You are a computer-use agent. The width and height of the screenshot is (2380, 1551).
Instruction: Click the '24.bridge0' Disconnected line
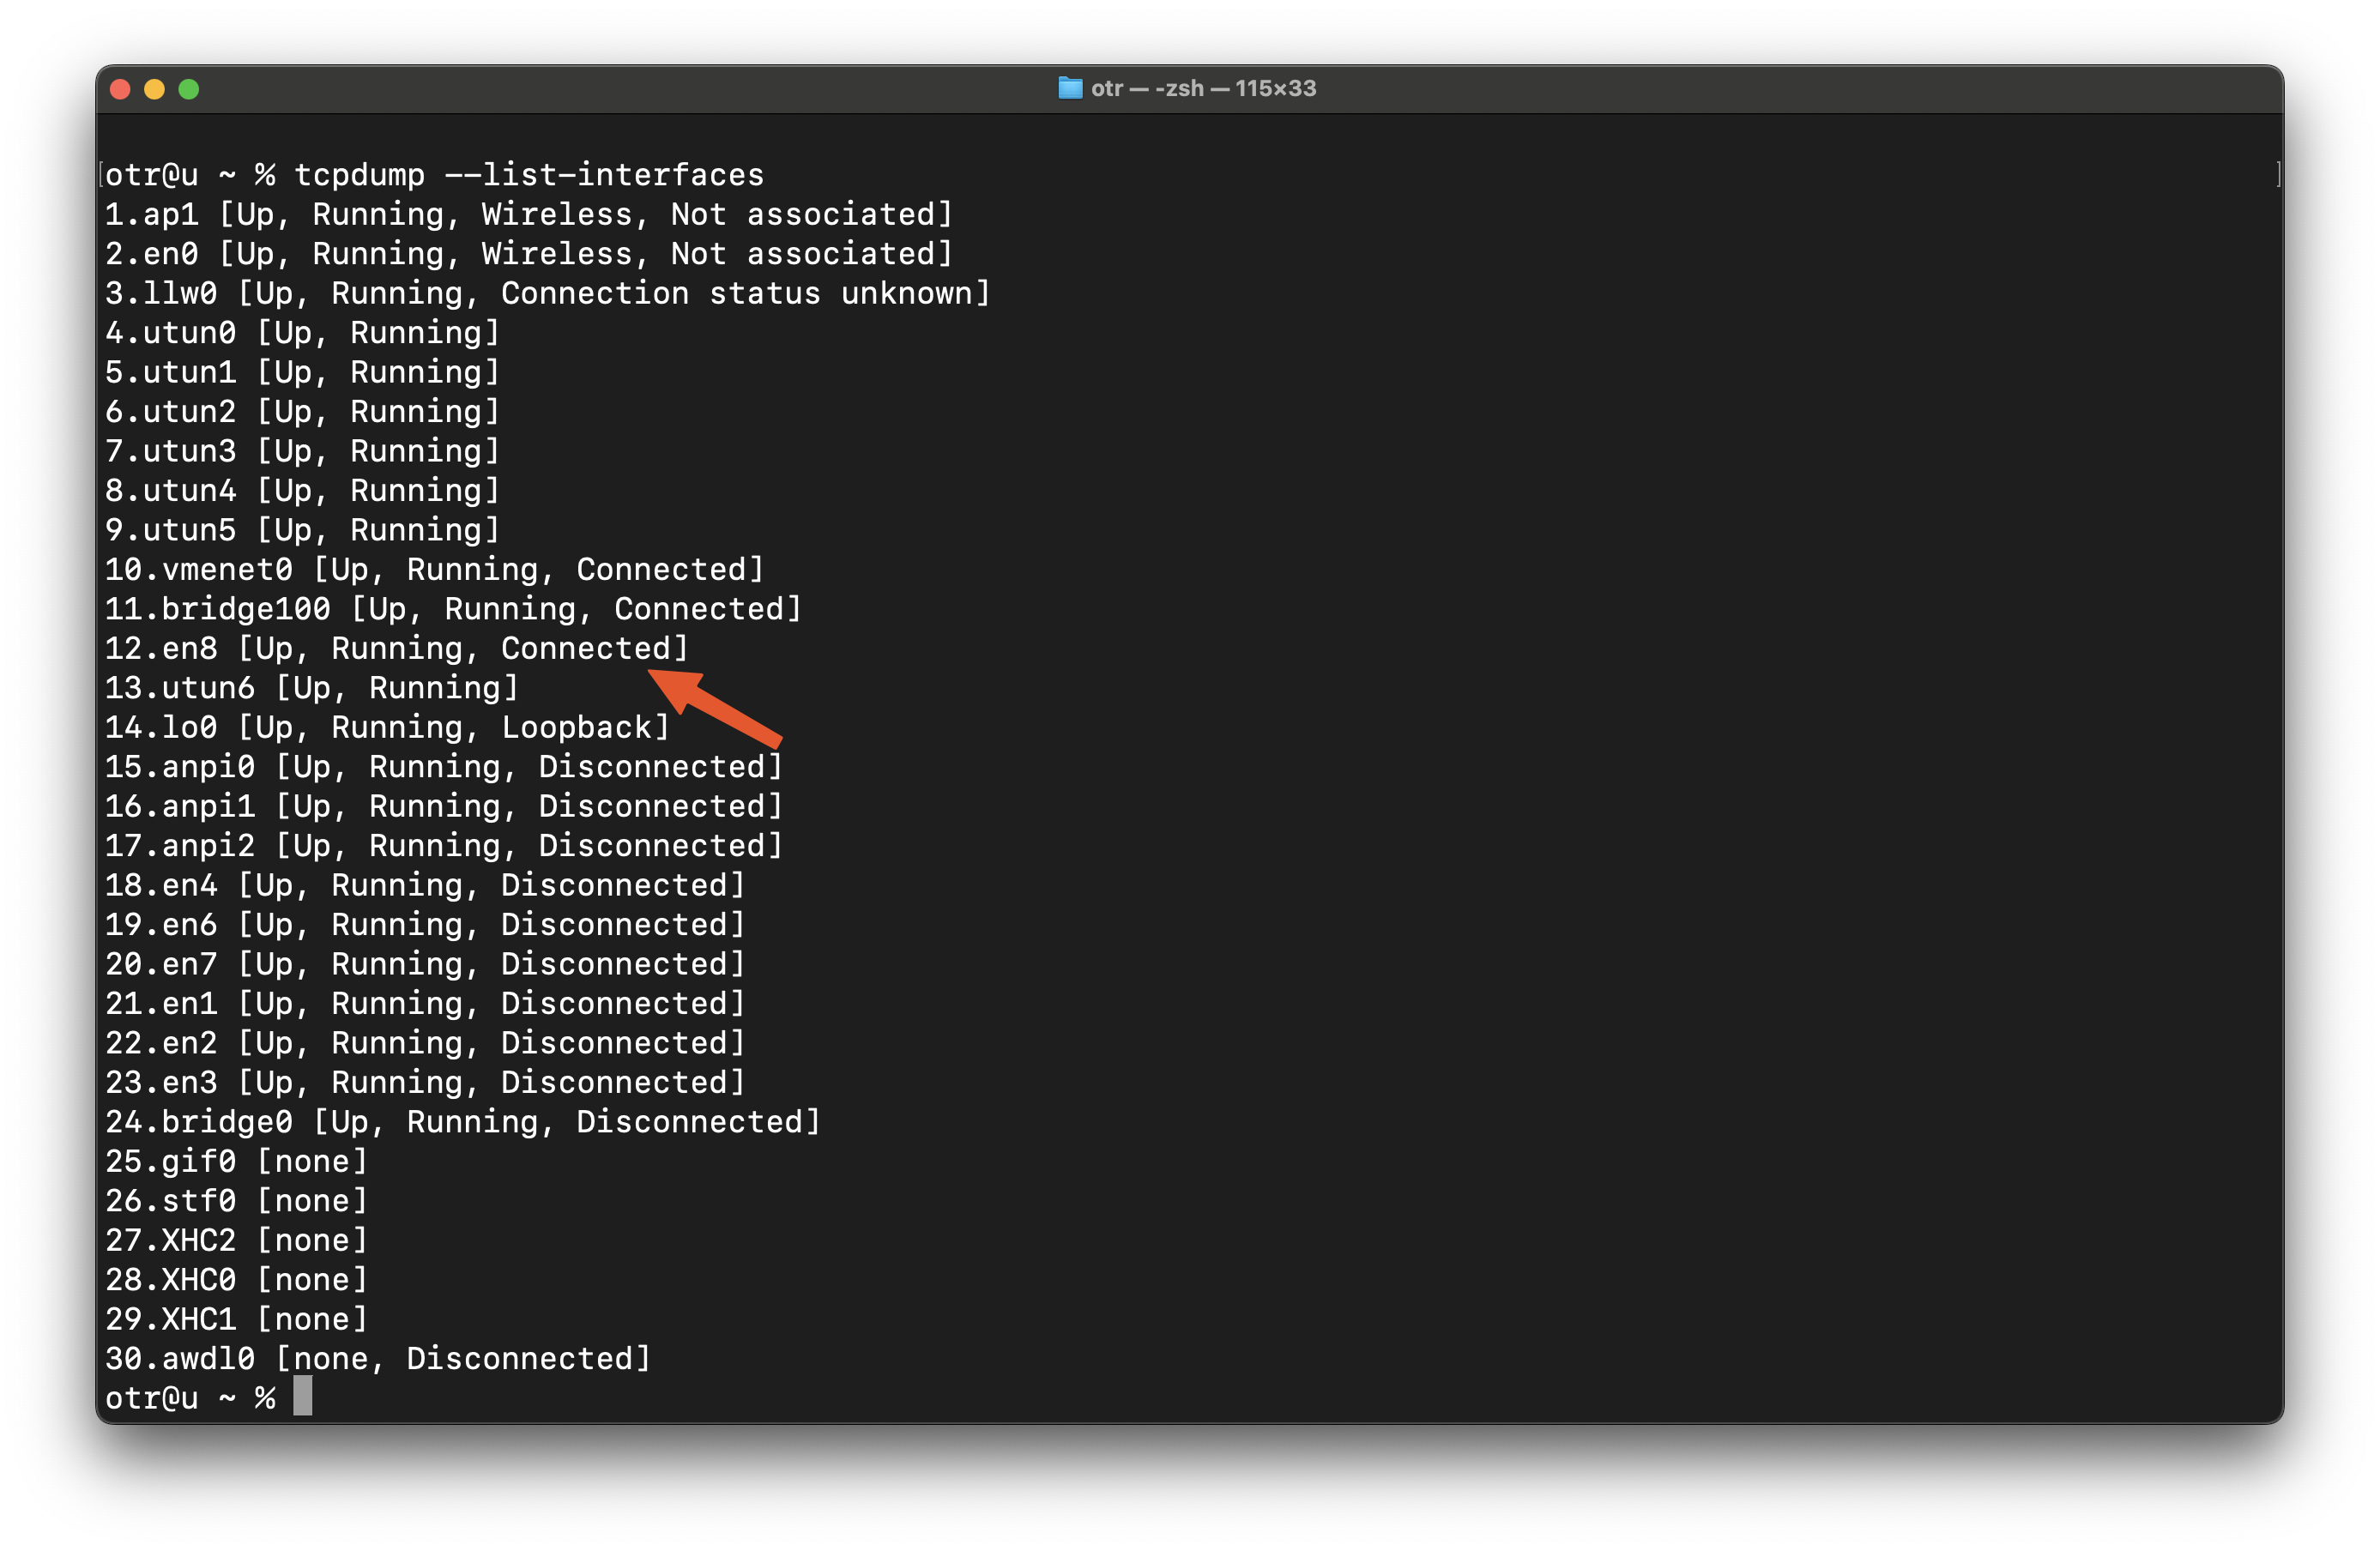[x=463, y=1123]
